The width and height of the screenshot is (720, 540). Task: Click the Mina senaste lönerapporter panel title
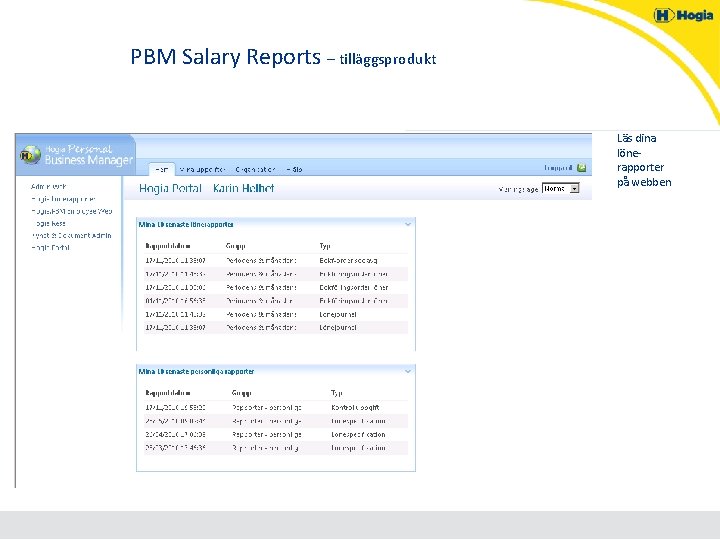[x=186, y=225]
